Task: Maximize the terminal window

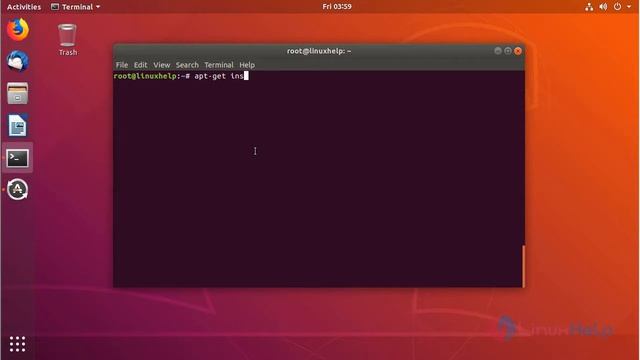Action: [x=508, y=51]
